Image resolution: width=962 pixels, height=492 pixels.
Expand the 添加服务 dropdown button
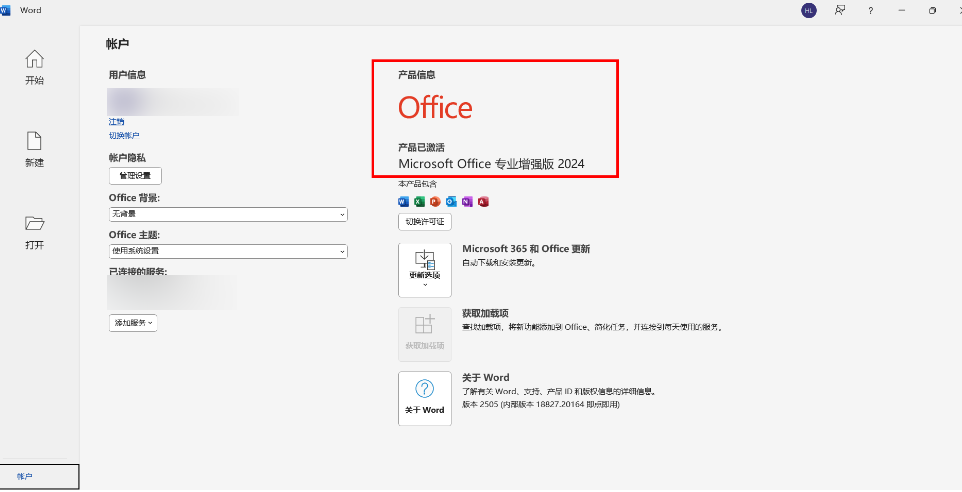coord(133,323)
